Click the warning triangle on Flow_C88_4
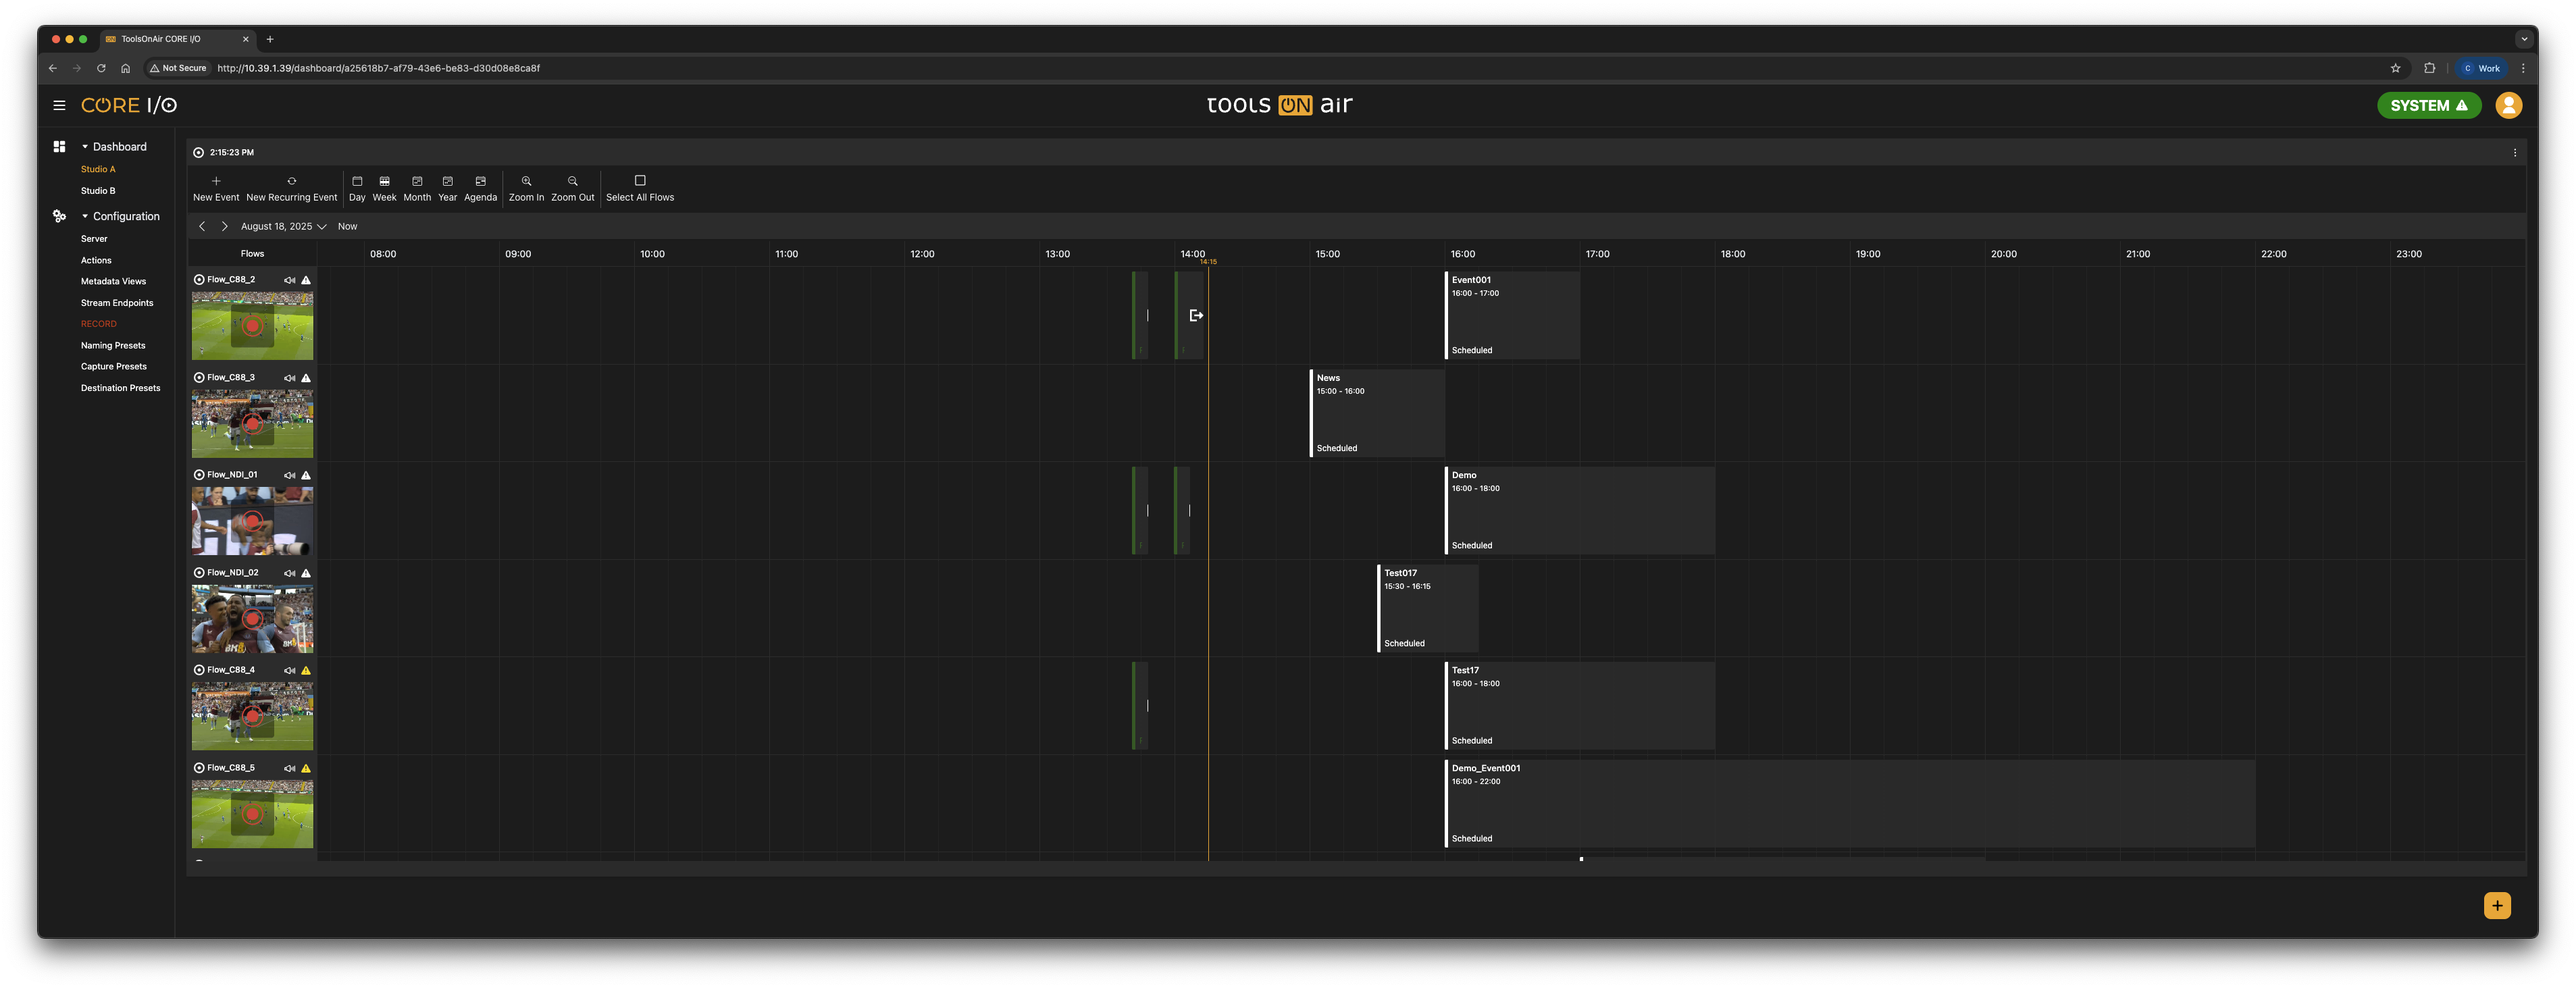 pos(306,671)
